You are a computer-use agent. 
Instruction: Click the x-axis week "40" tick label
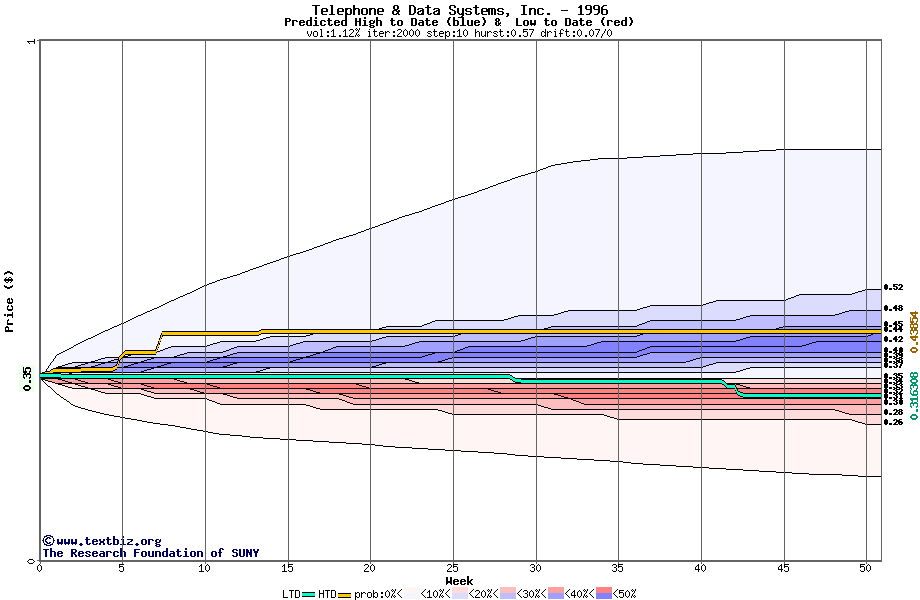701,568
